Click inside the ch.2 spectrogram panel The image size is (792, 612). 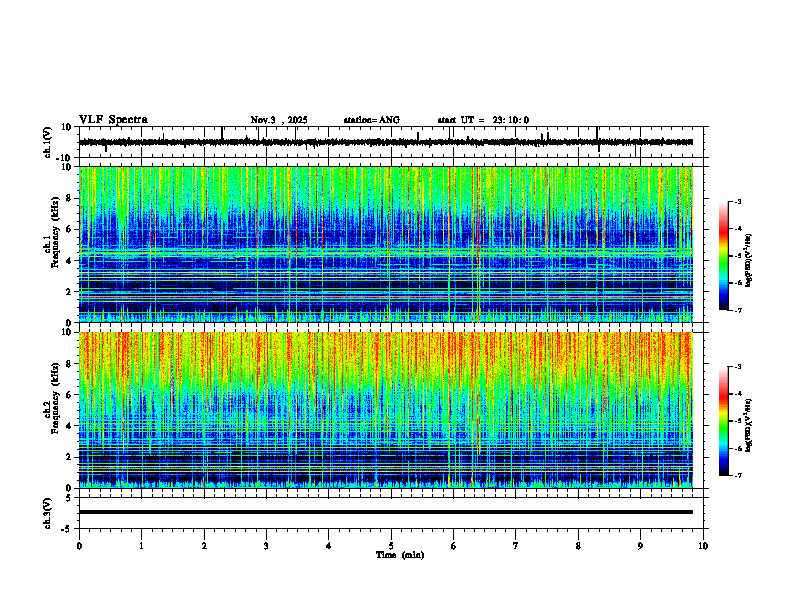(x=386, y=410)
